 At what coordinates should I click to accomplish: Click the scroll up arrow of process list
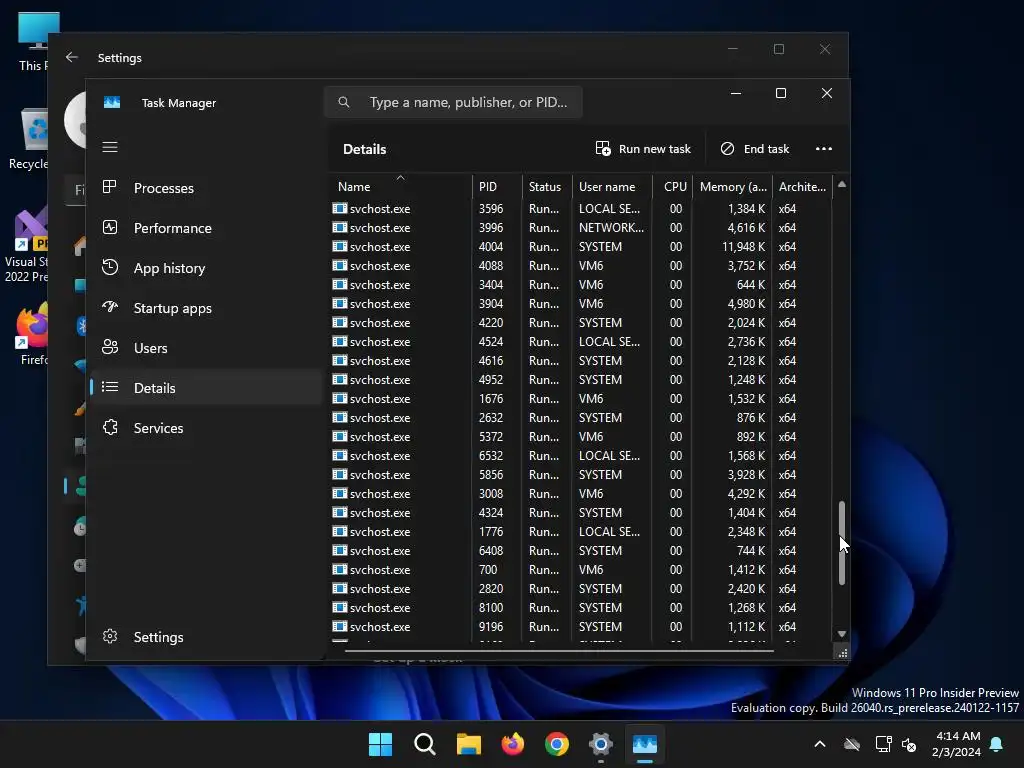(x=842, y=185)
